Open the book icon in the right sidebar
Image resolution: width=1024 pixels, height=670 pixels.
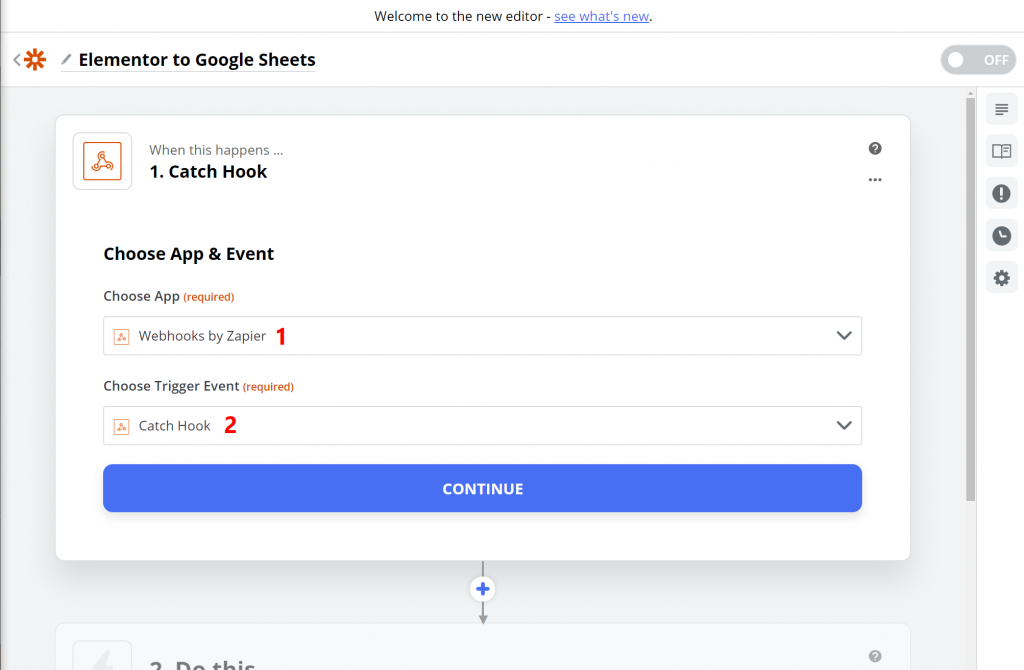[1001, 151]
